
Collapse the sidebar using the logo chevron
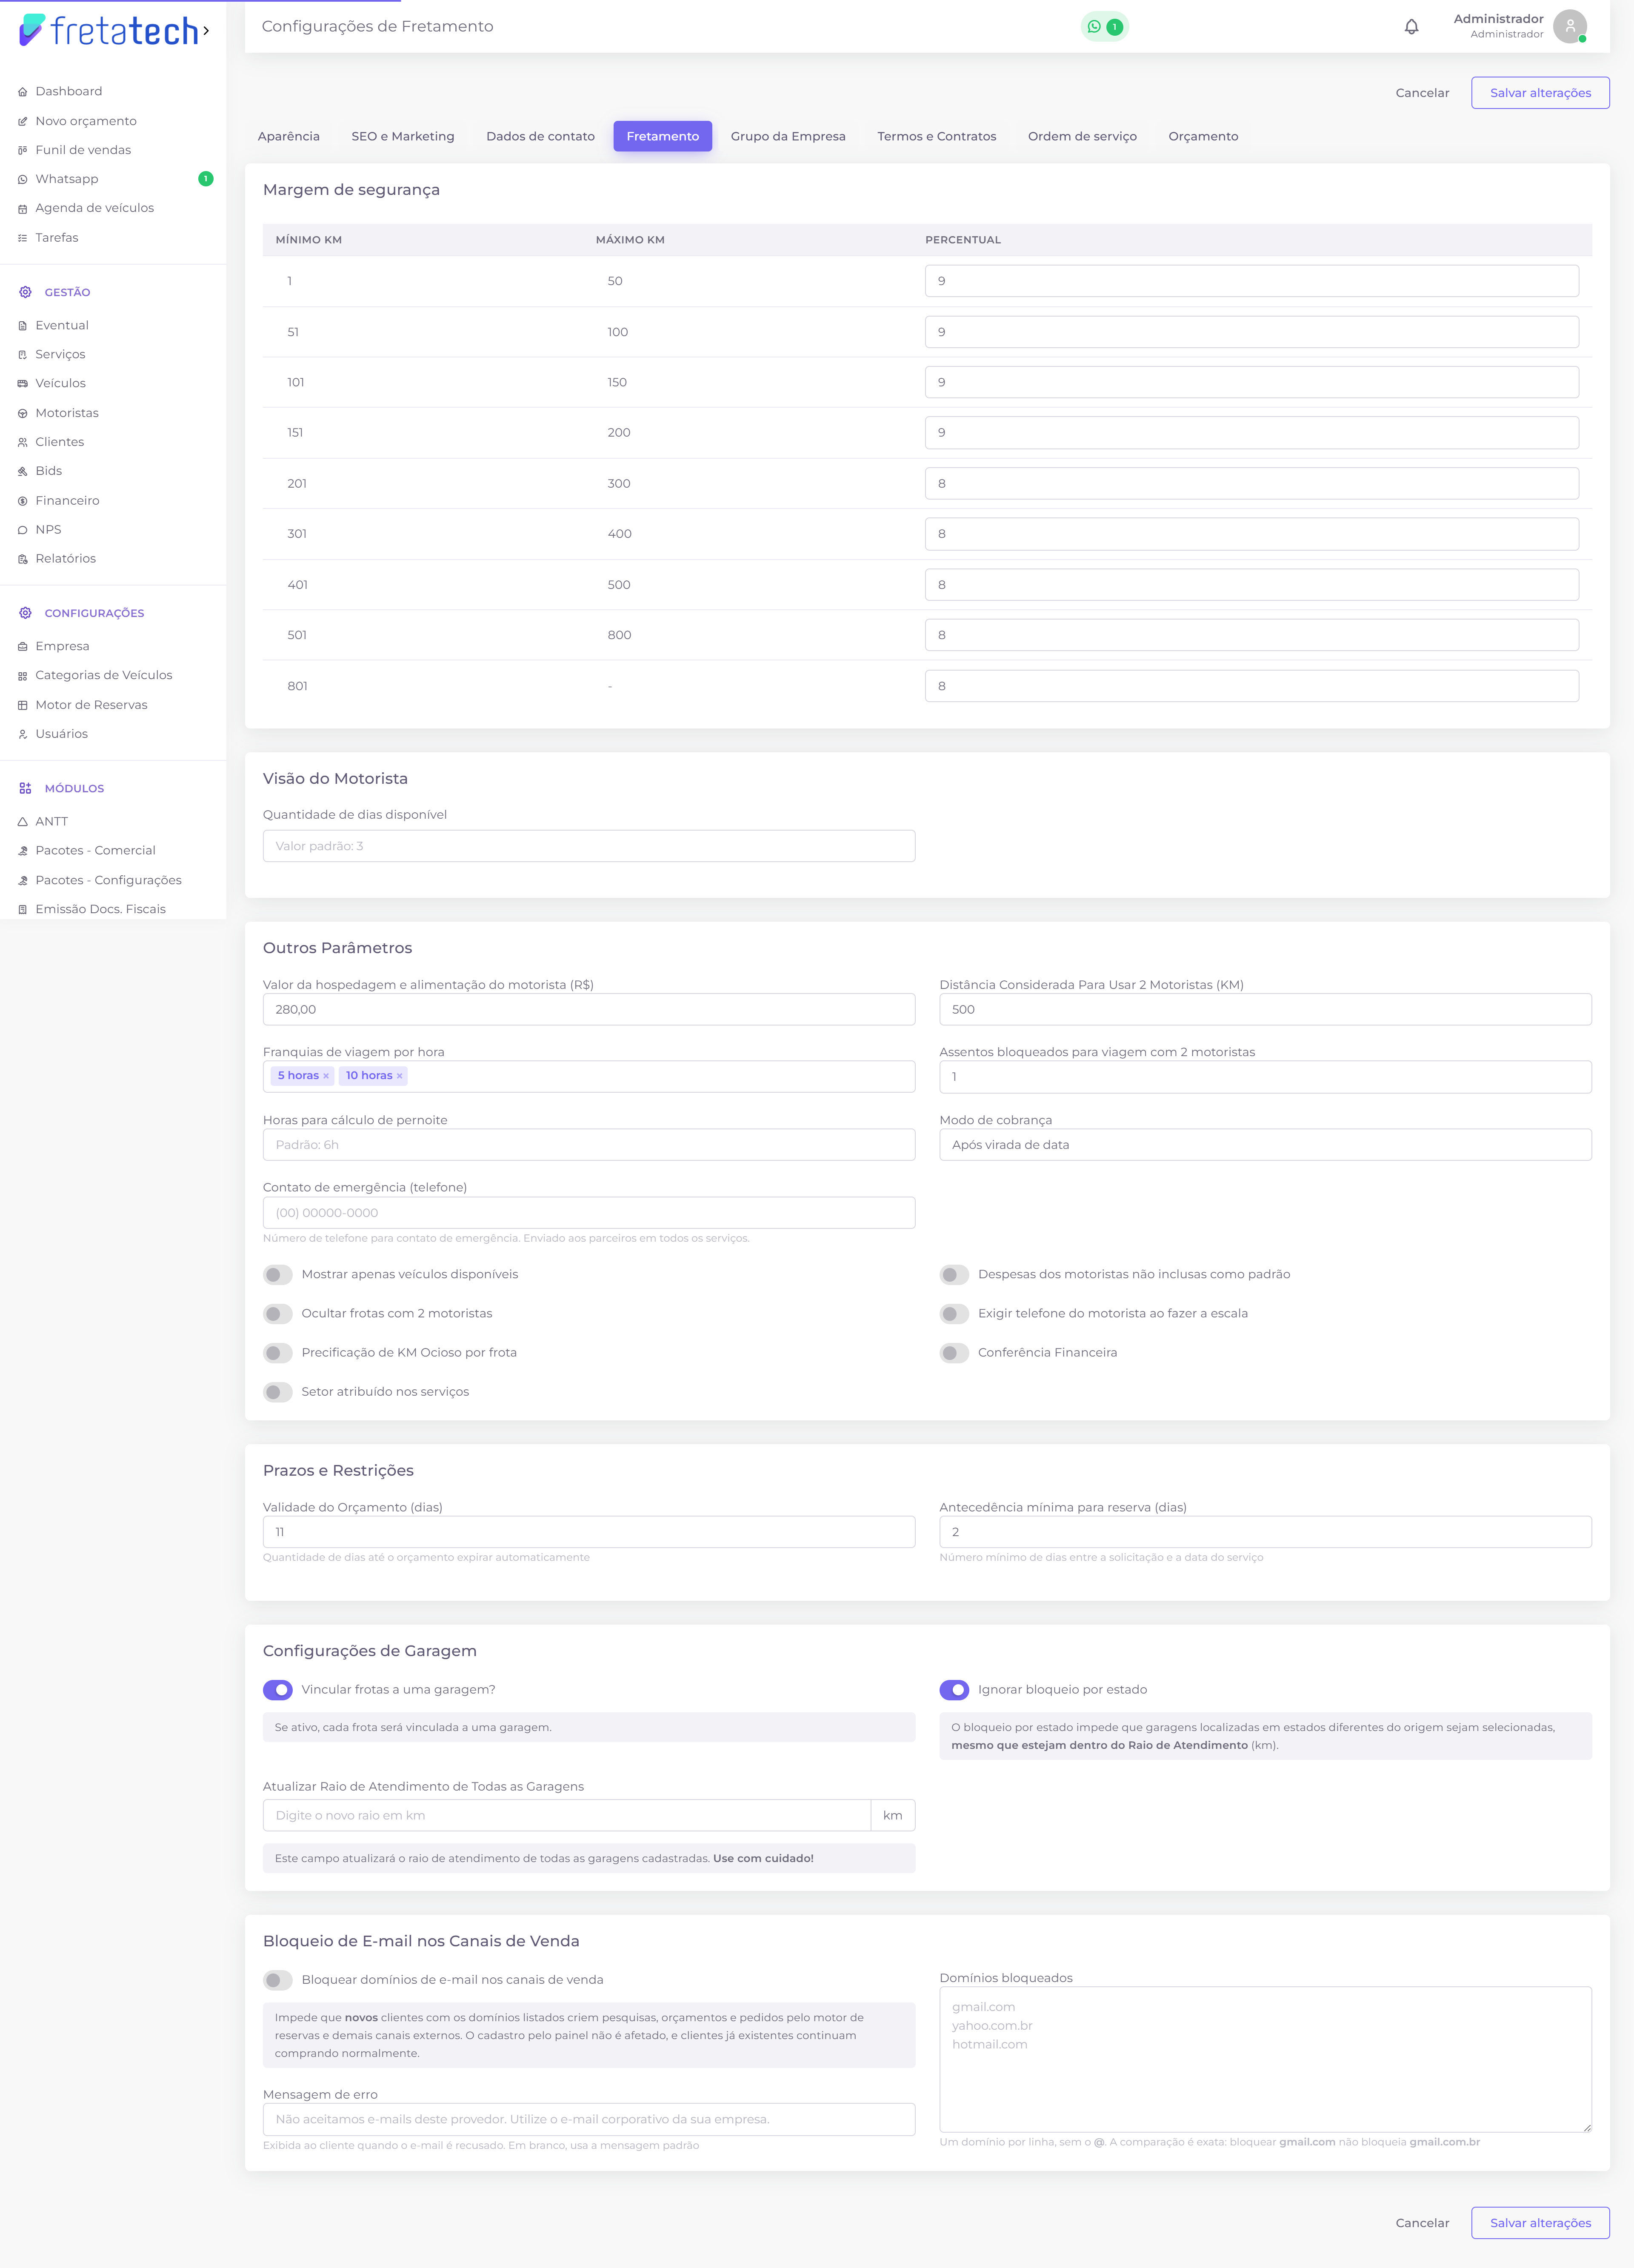[x=206, y=31]
